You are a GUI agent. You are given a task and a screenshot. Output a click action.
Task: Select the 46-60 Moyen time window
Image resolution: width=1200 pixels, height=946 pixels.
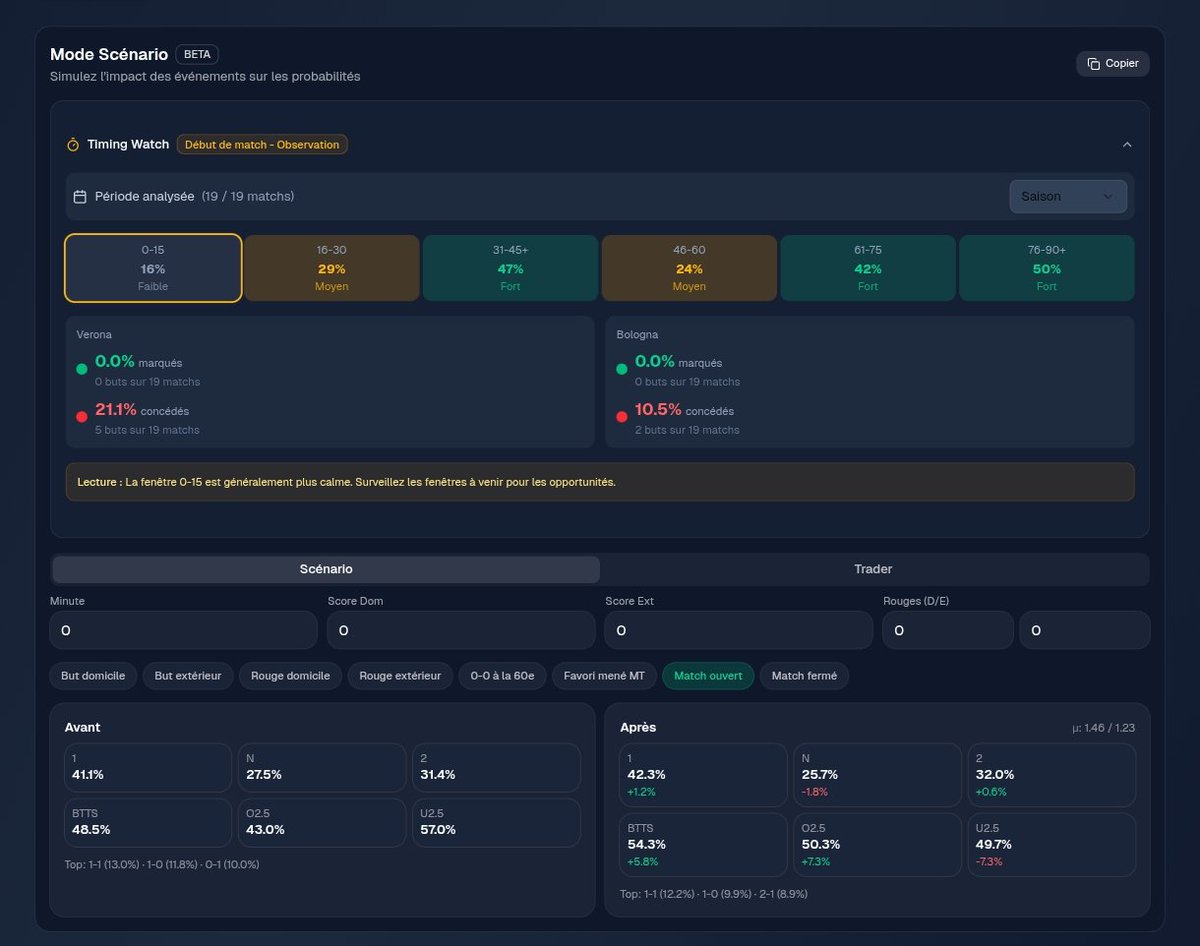[689, 268]
